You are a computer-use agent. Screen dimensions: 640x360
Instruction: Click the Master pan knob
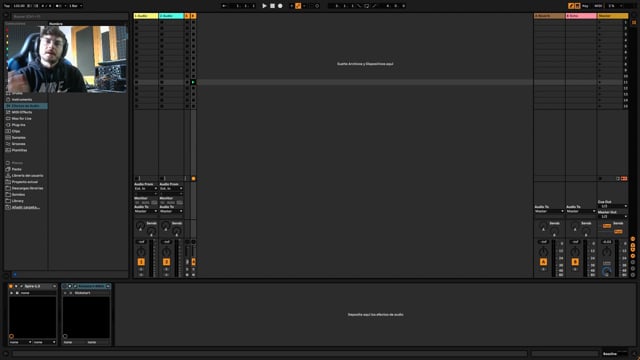coord(607,252)
